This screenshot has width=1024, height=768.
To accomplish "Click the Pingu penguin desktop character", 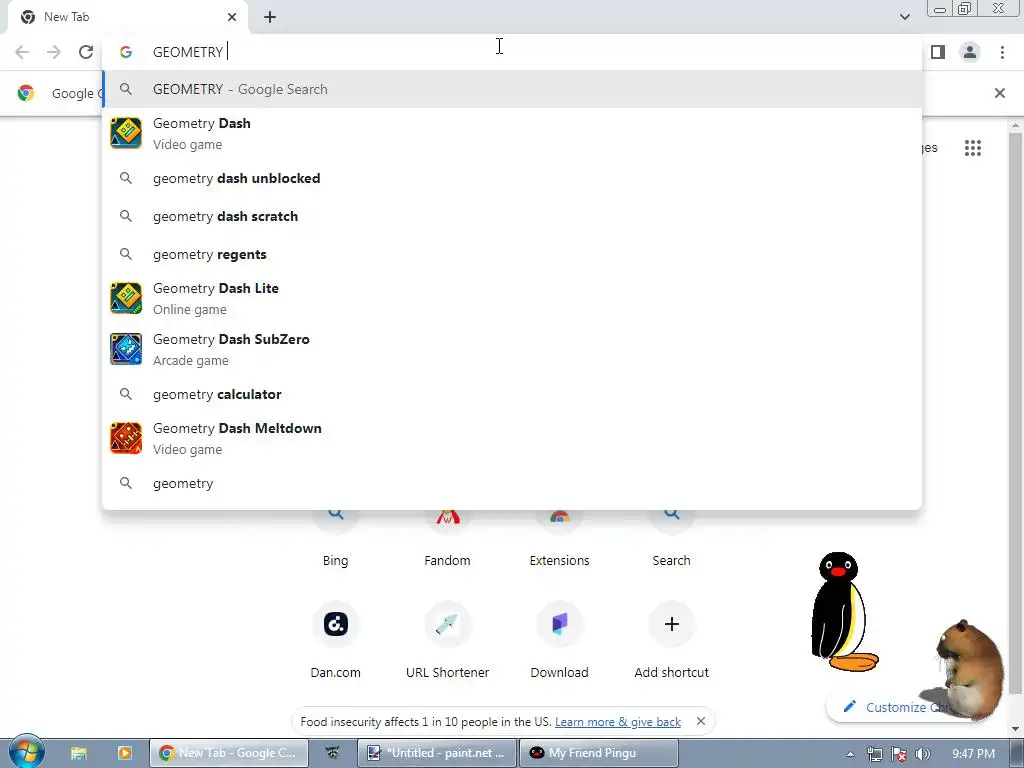I will [x=842, y=612].
